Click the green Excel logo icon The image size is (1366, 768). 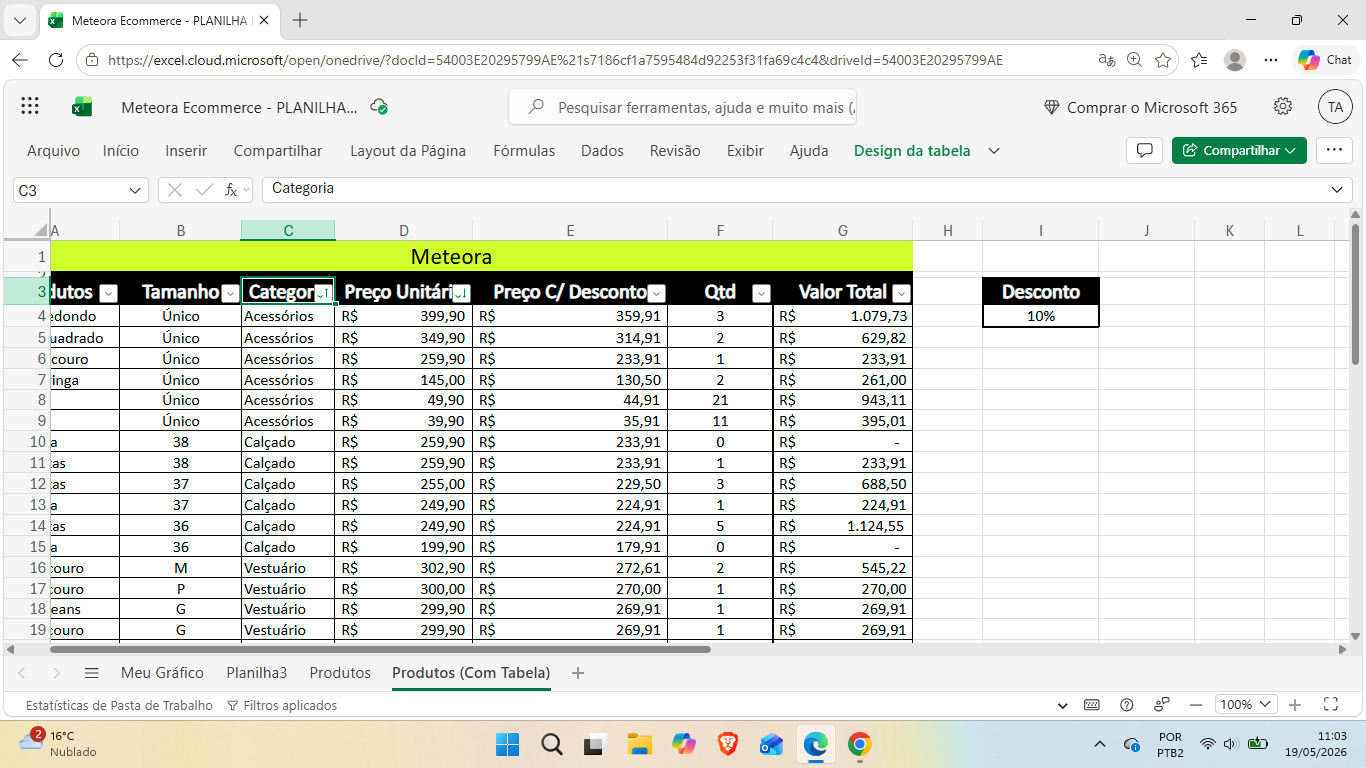click(x=82, y=107)
